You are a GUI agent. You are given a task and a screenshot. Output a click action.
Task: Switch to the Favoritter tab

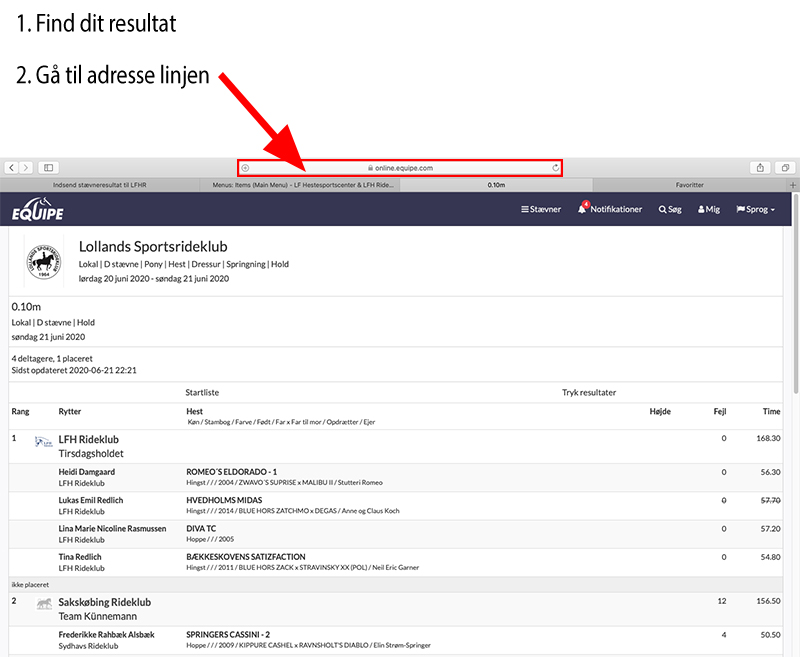pos(689,185)
